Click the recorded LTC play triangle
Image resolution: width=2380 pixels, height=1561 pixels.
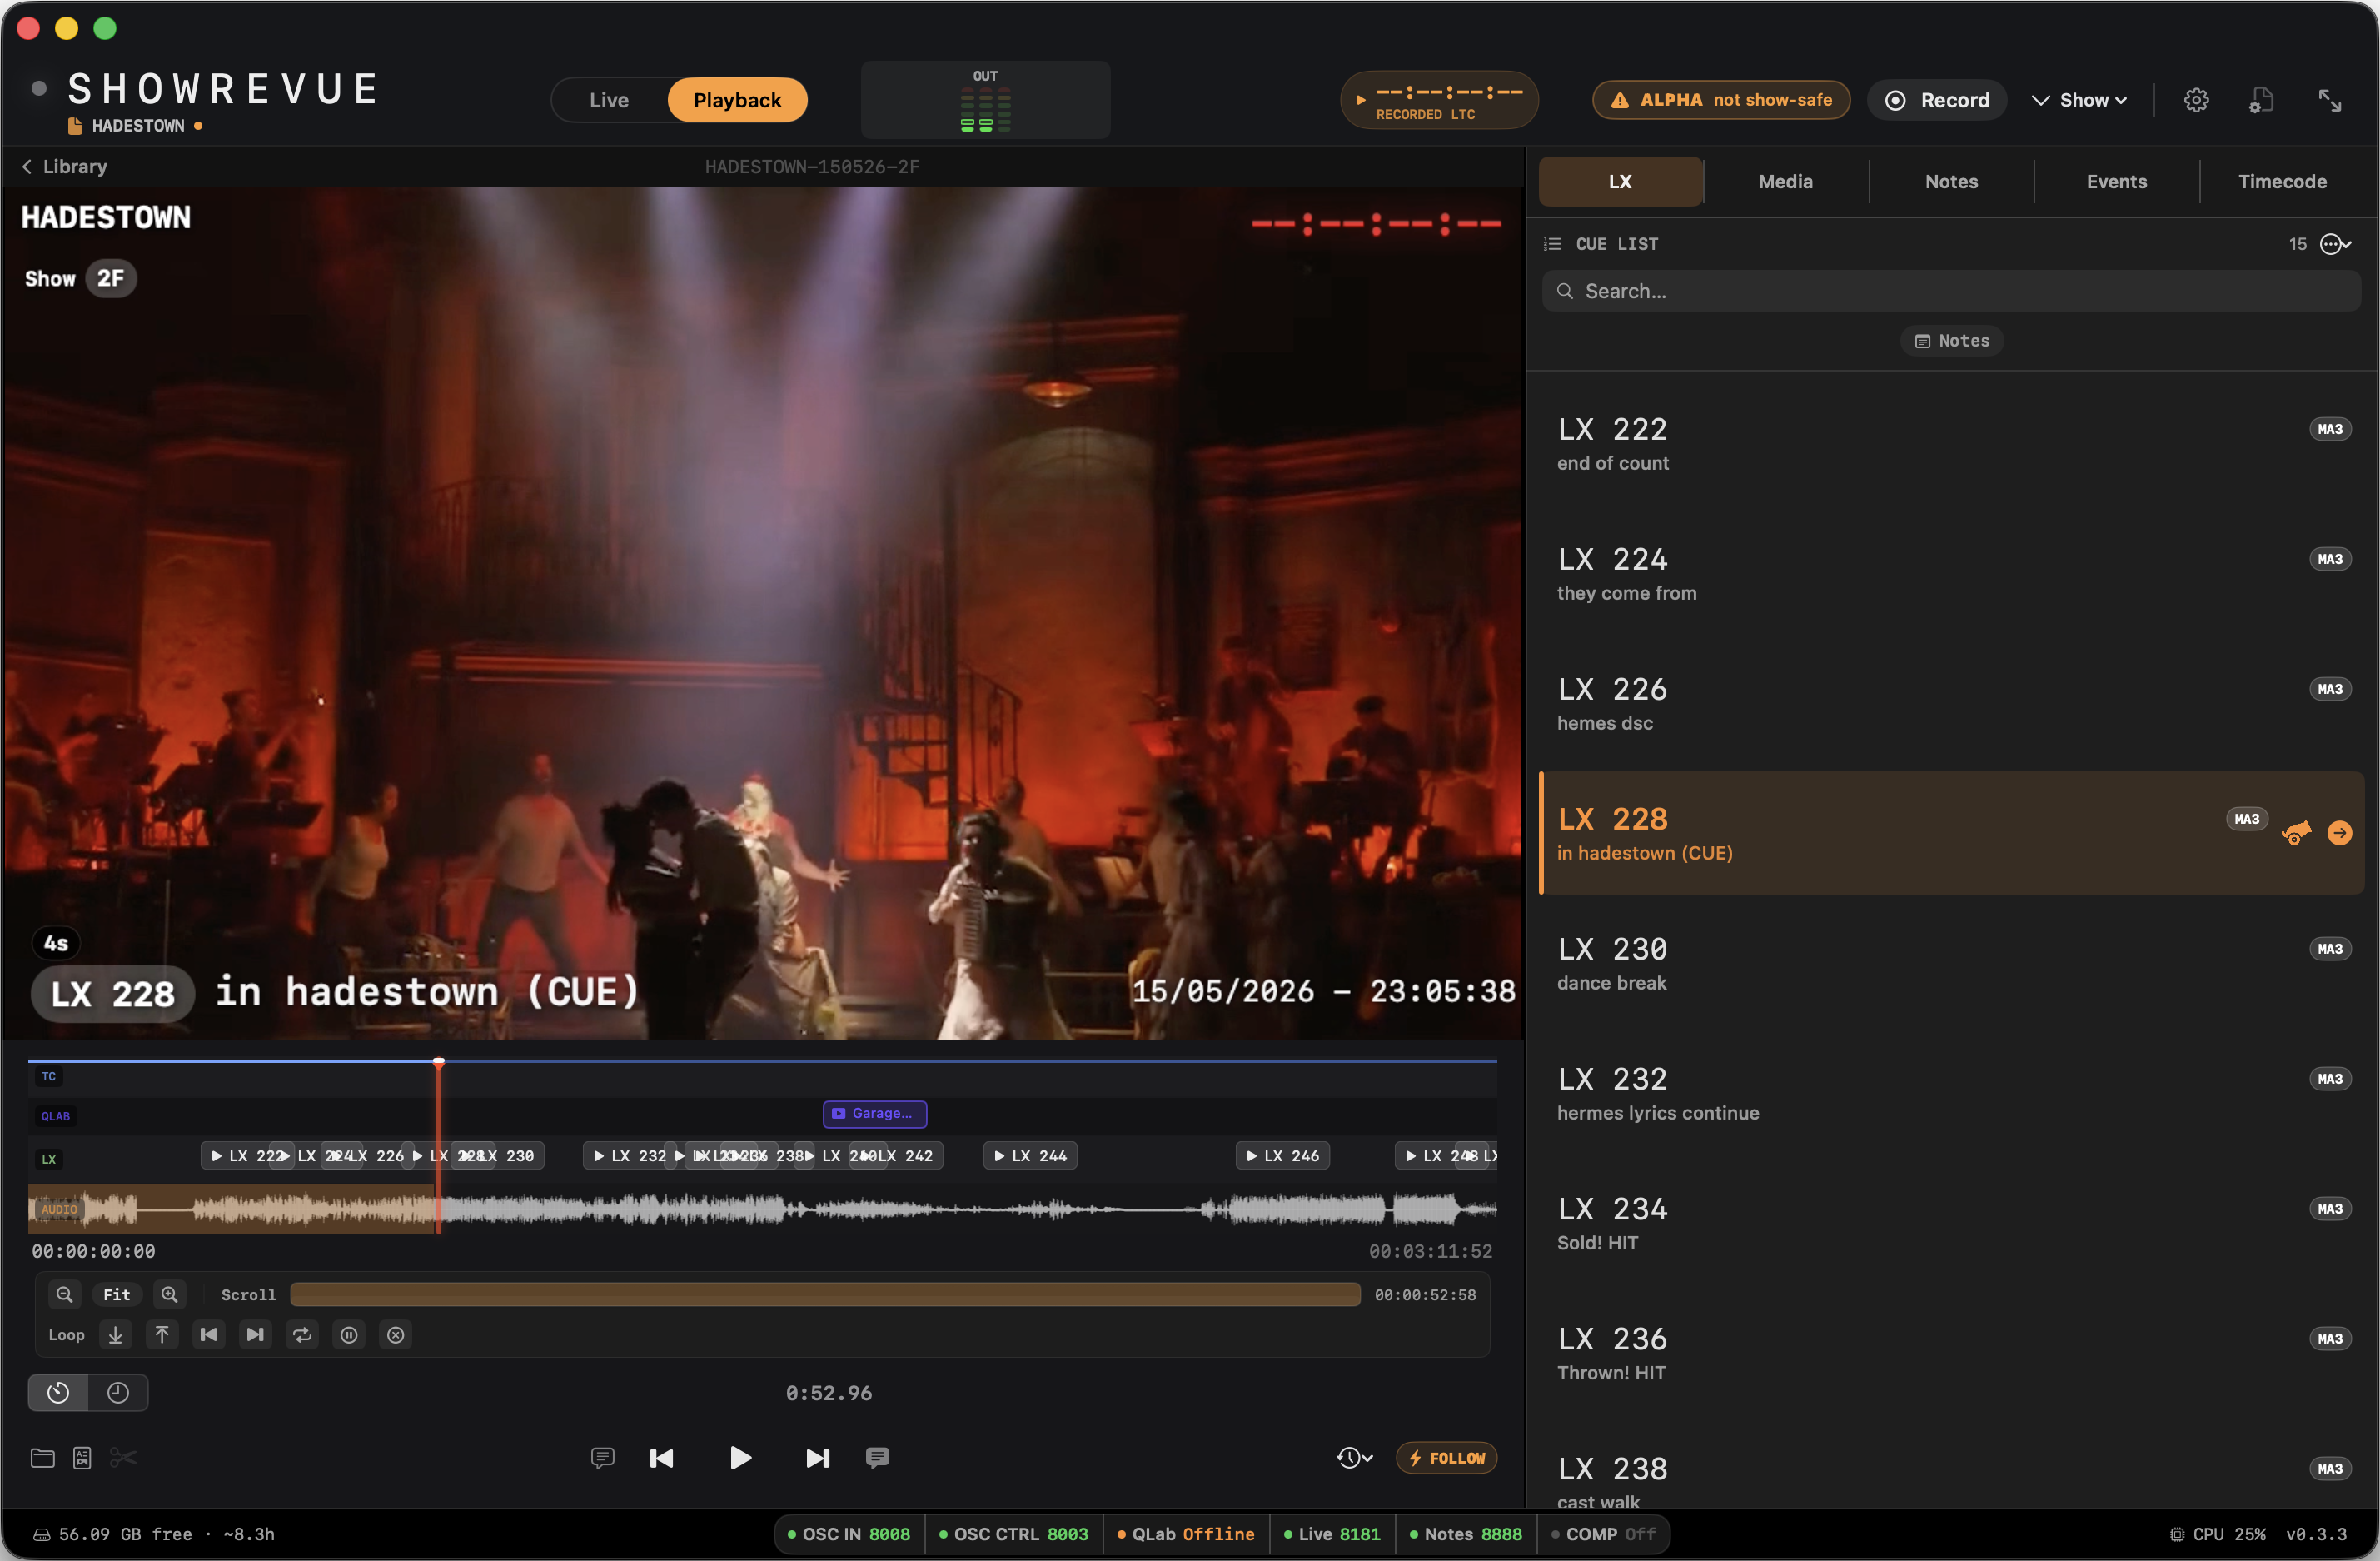[x=1361, y=100]
